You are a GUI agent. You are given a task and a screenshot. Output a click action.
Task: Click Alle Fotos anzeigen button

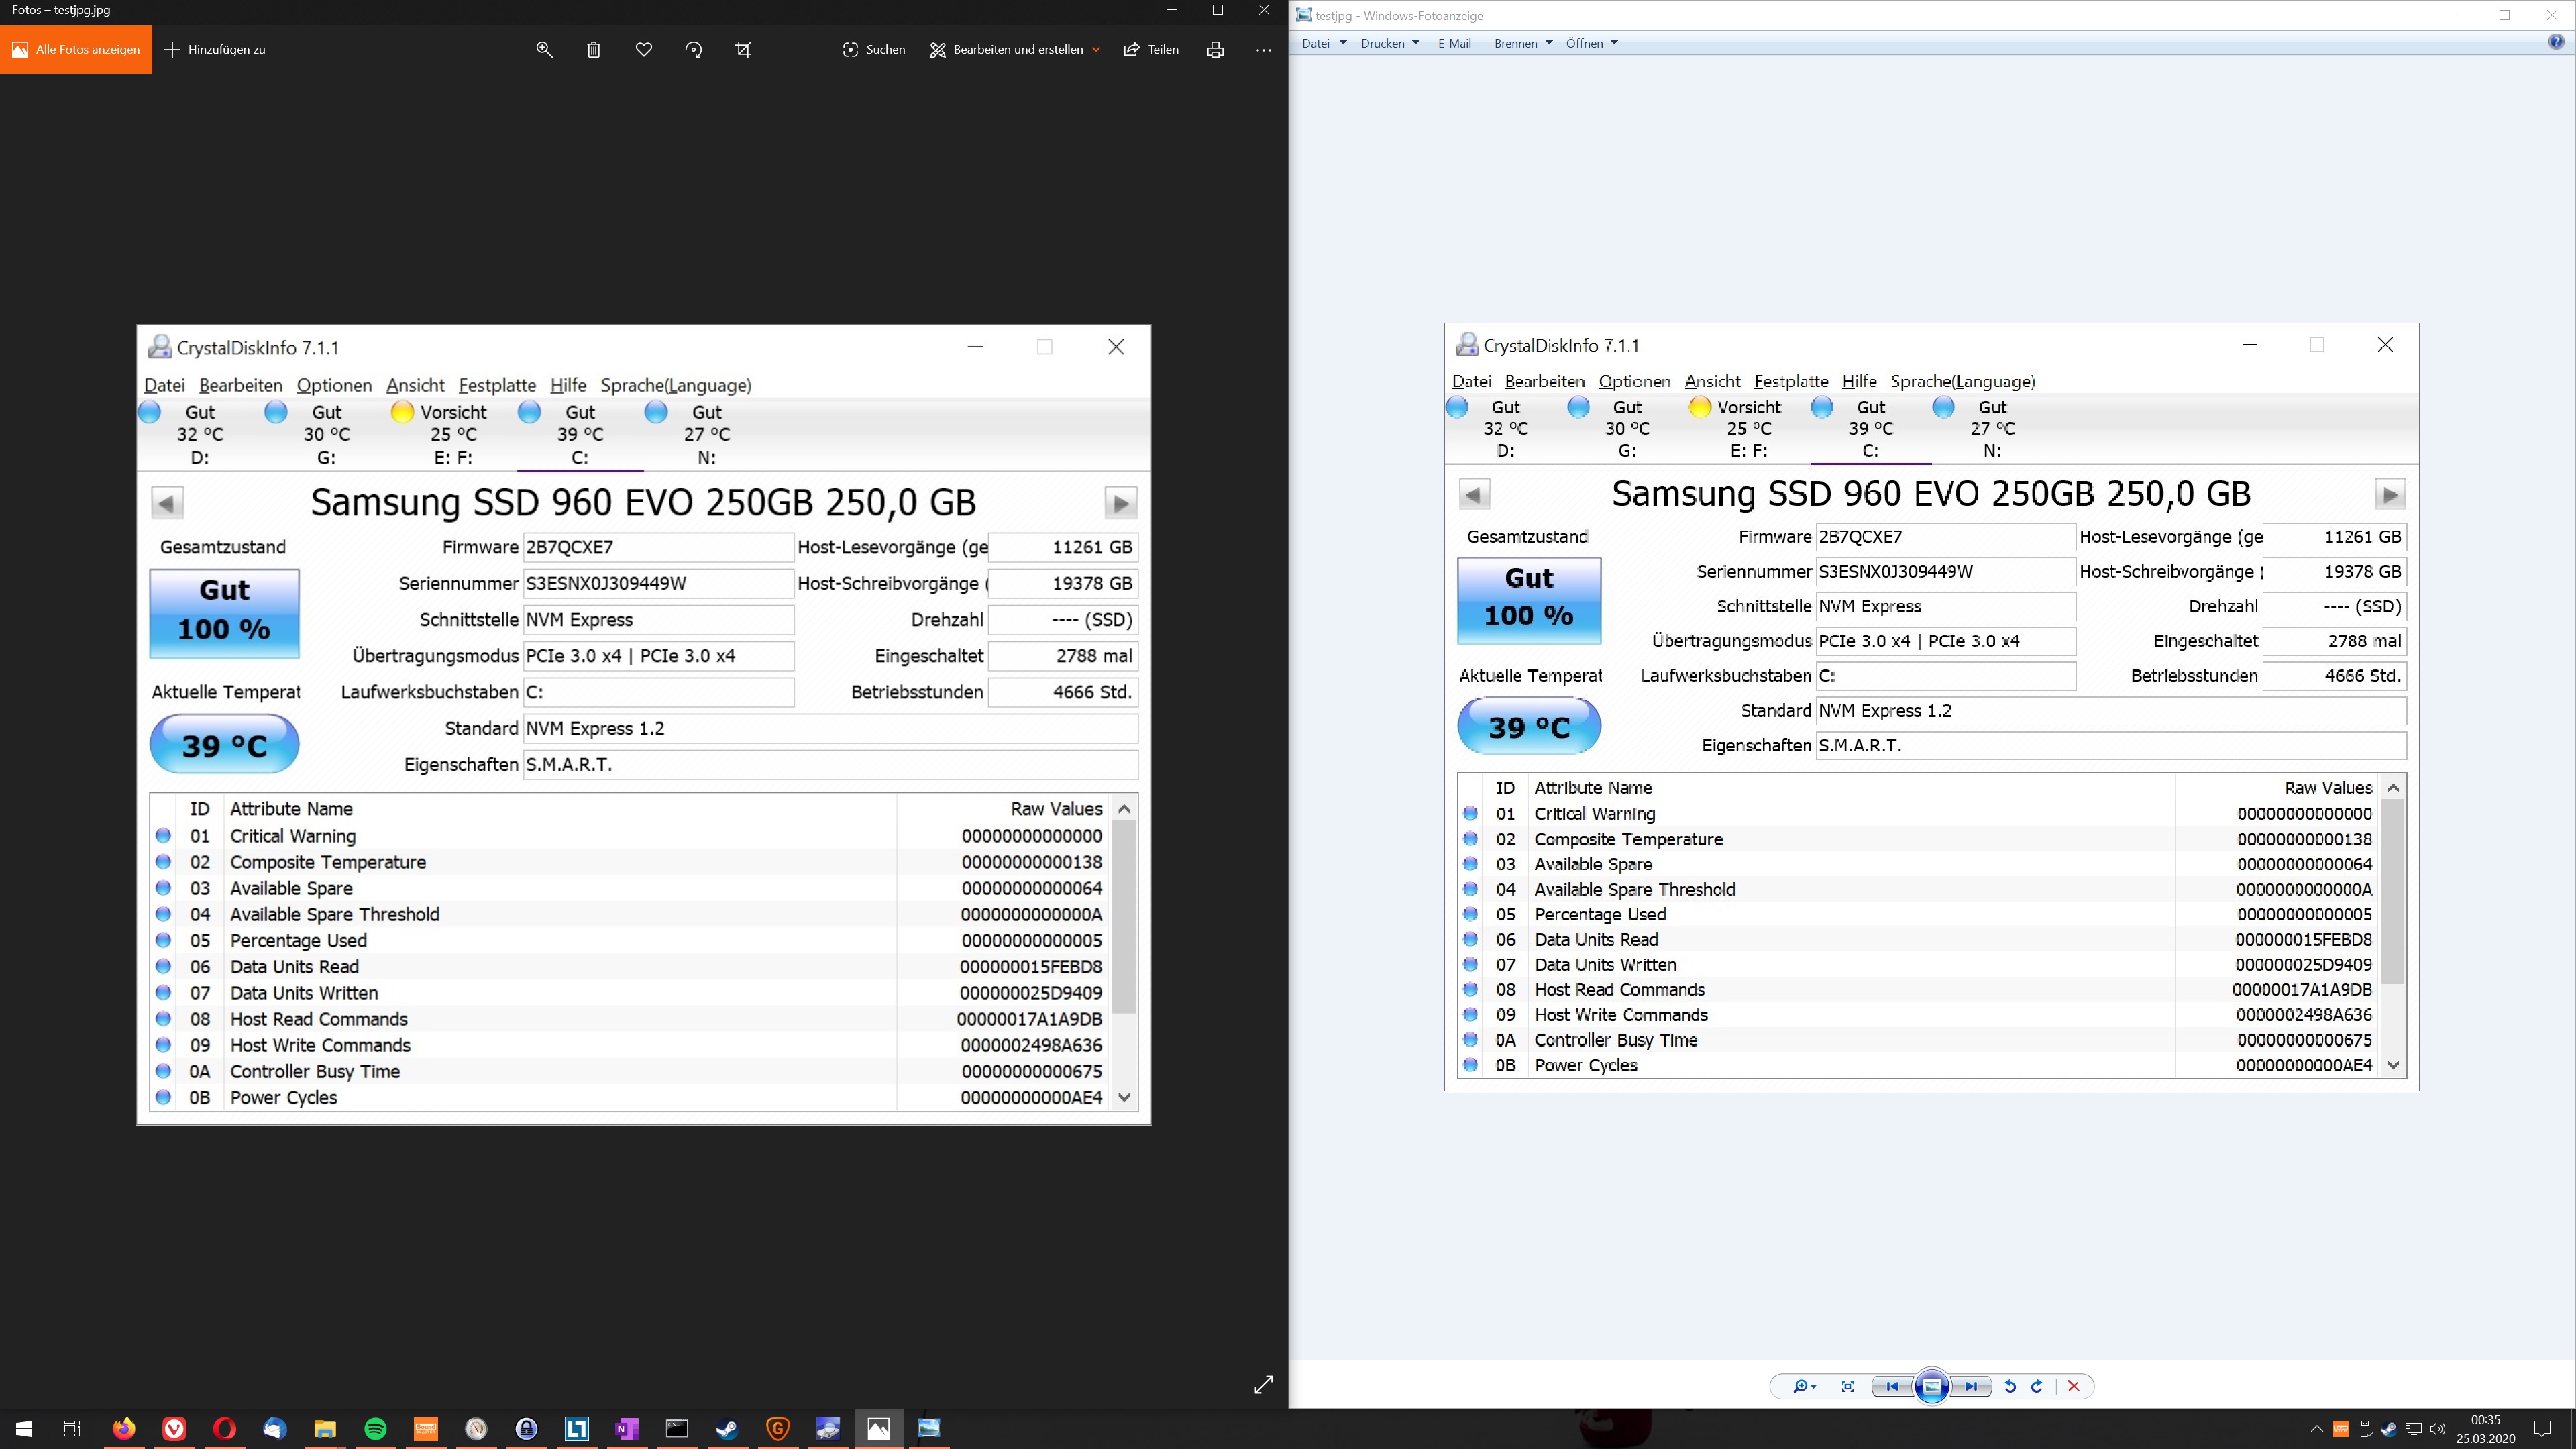click(76, 49)
